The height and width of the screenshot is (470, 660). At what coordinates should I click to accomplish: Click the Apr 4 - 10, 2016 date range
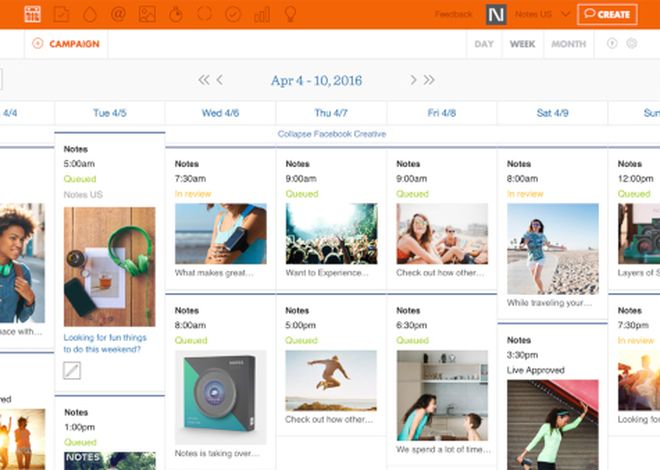tap(317, 80)
